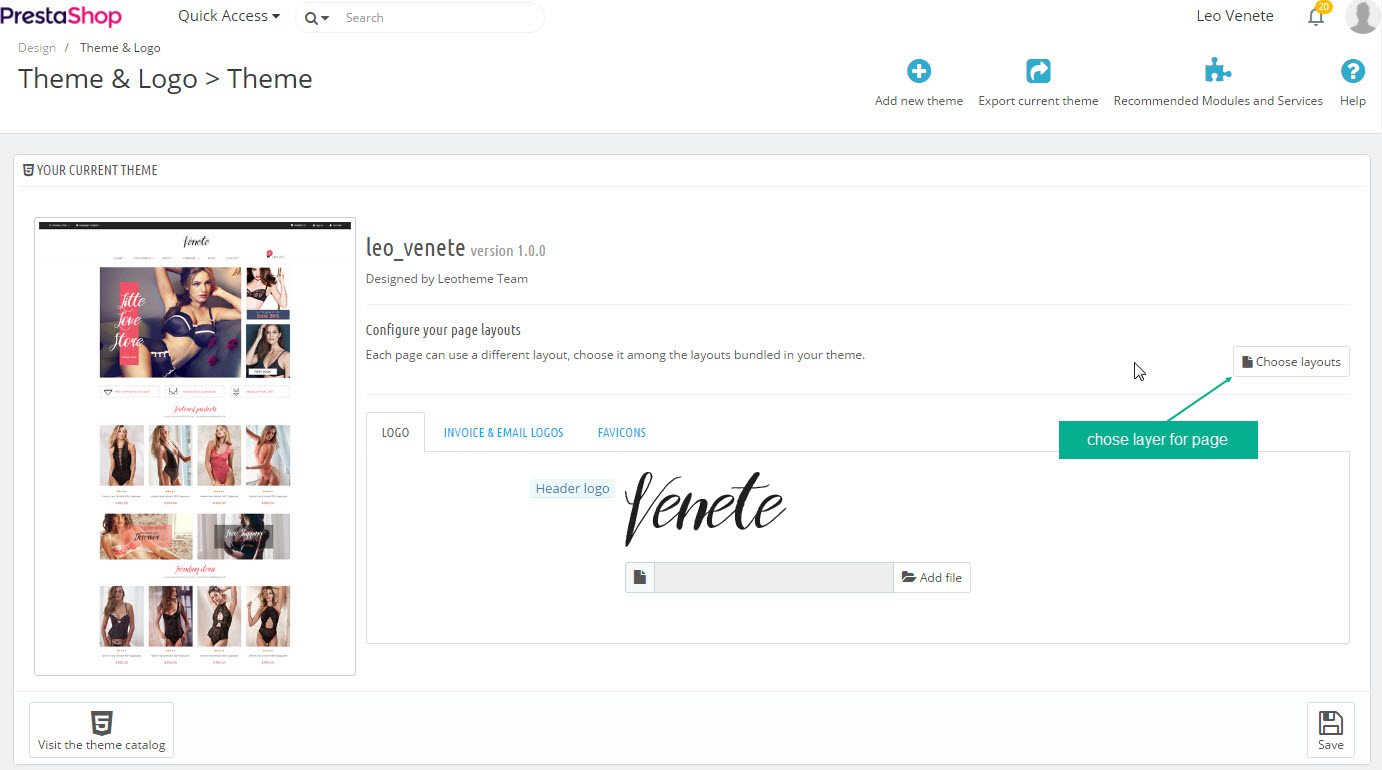
Task: Click the Export current theme icon
Action: pyautogui.click(x=1038, y=72)
